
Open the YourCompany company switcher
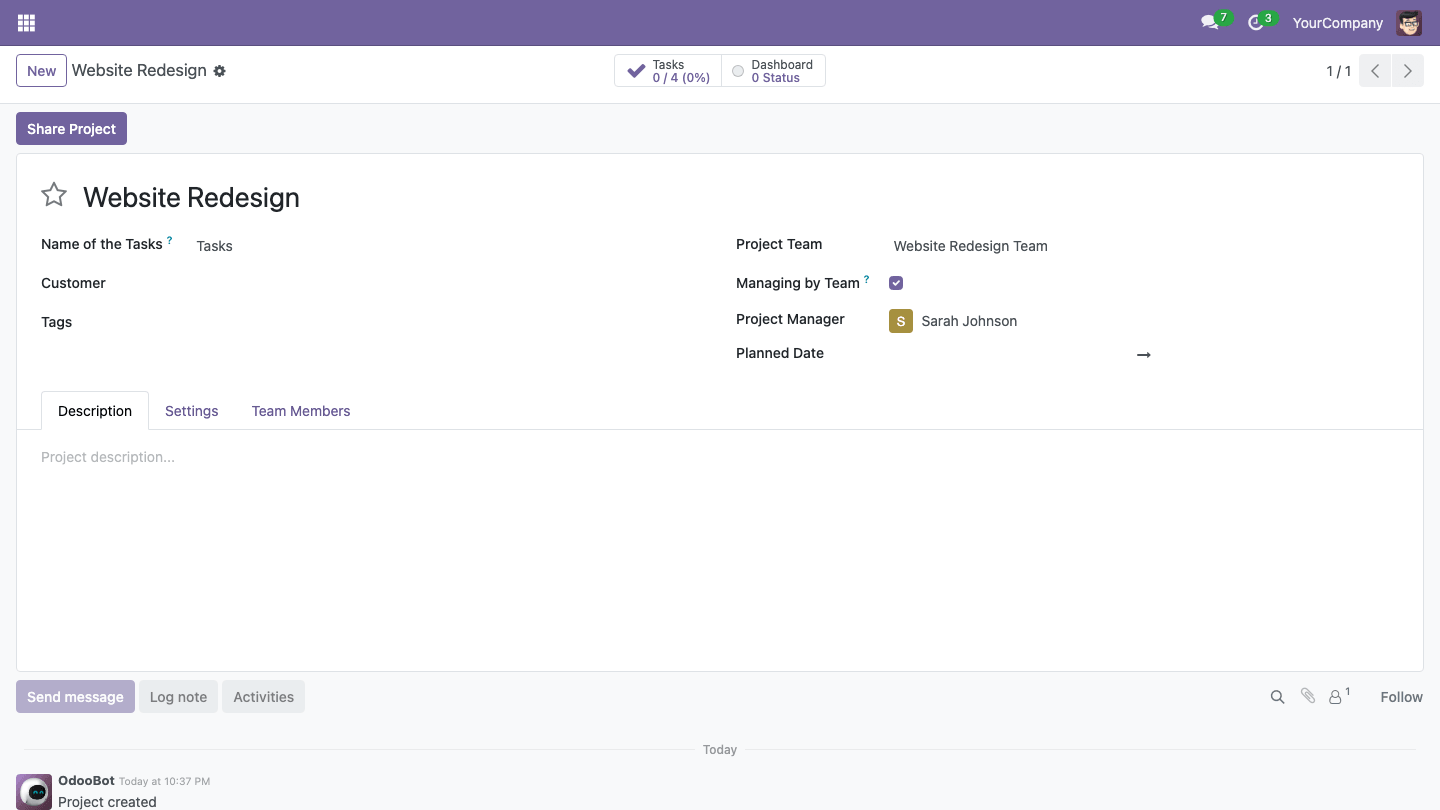tap(1337, 23)
